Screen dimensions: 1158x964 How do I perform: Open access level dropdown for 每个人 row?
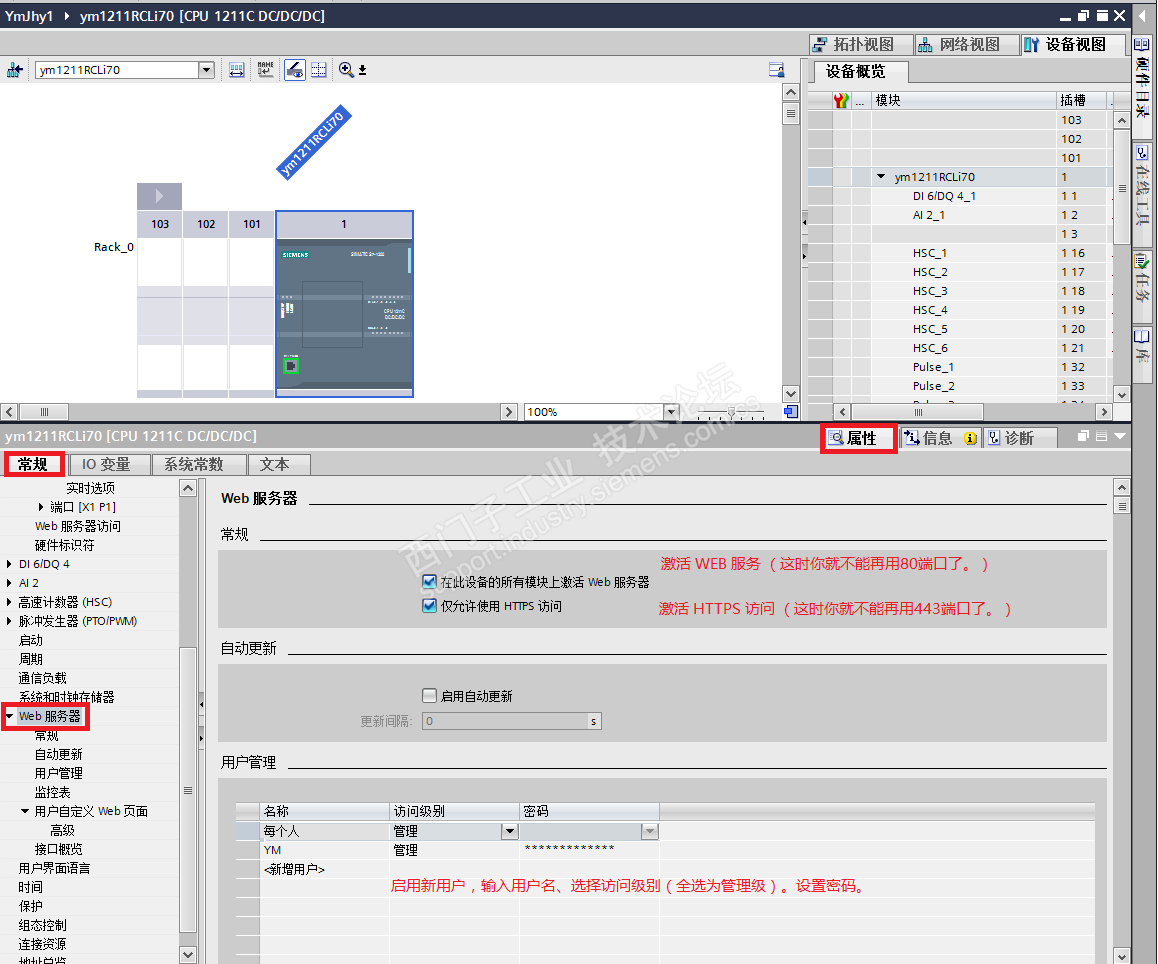(x=510, y=831)
